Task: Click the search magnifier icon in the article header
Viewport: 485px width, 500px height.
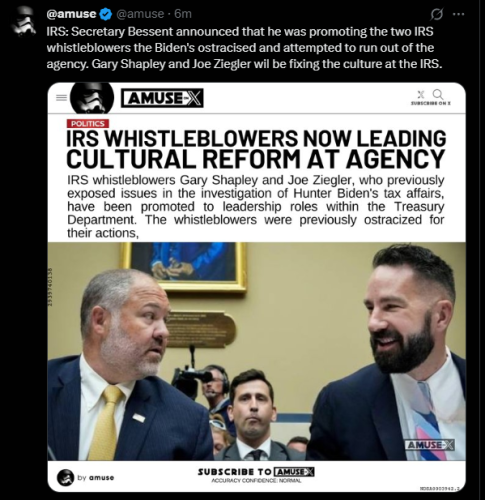Action: tap(438, 94)
